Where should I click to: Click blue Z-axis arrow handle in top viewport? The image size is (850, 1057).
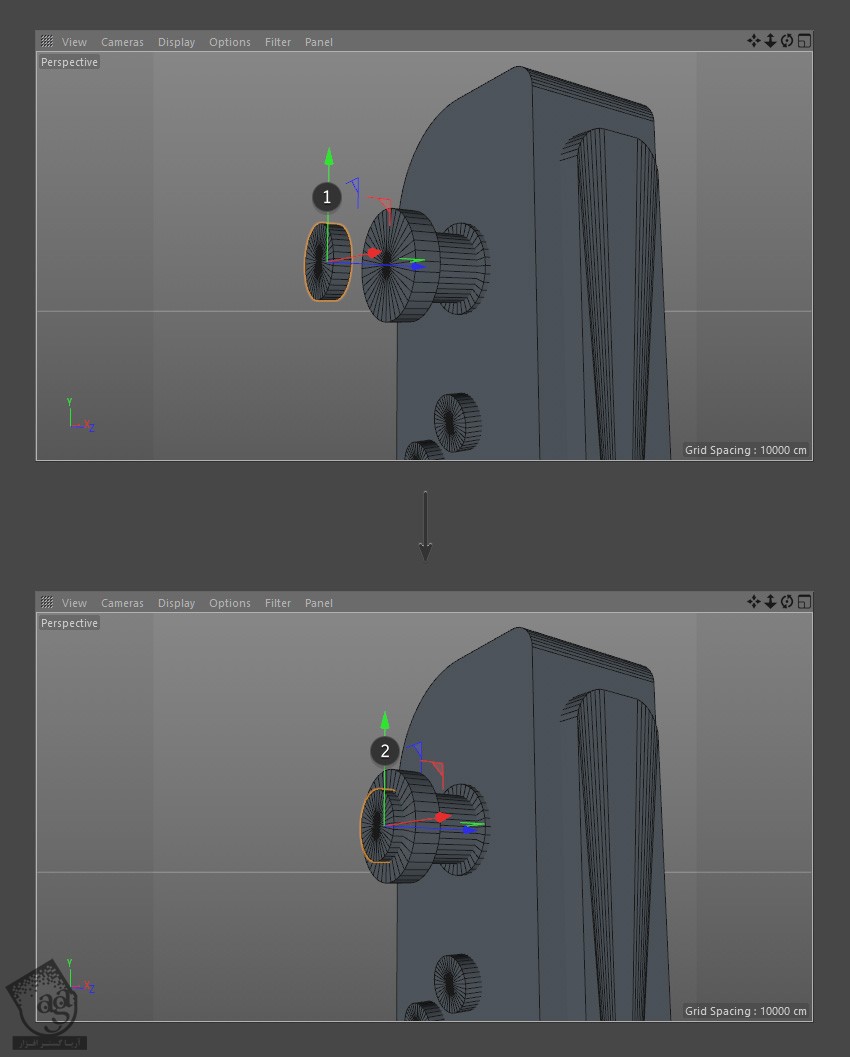click(x=418, y=266)
